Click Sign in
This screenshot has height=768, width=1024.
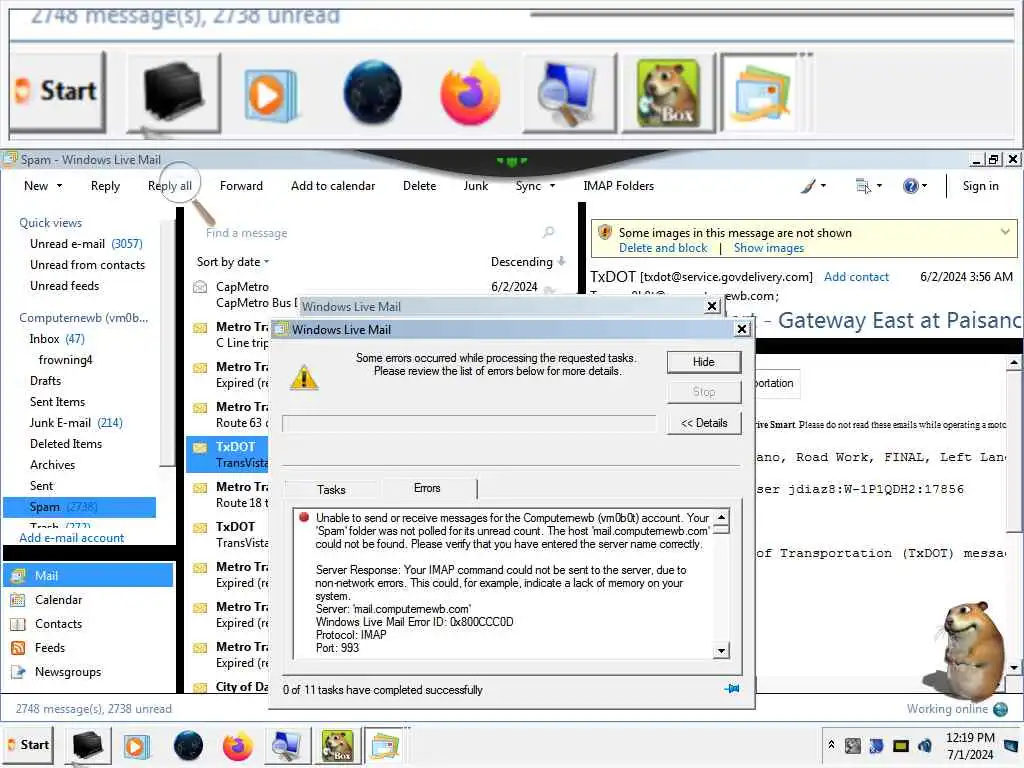(980, 186)
